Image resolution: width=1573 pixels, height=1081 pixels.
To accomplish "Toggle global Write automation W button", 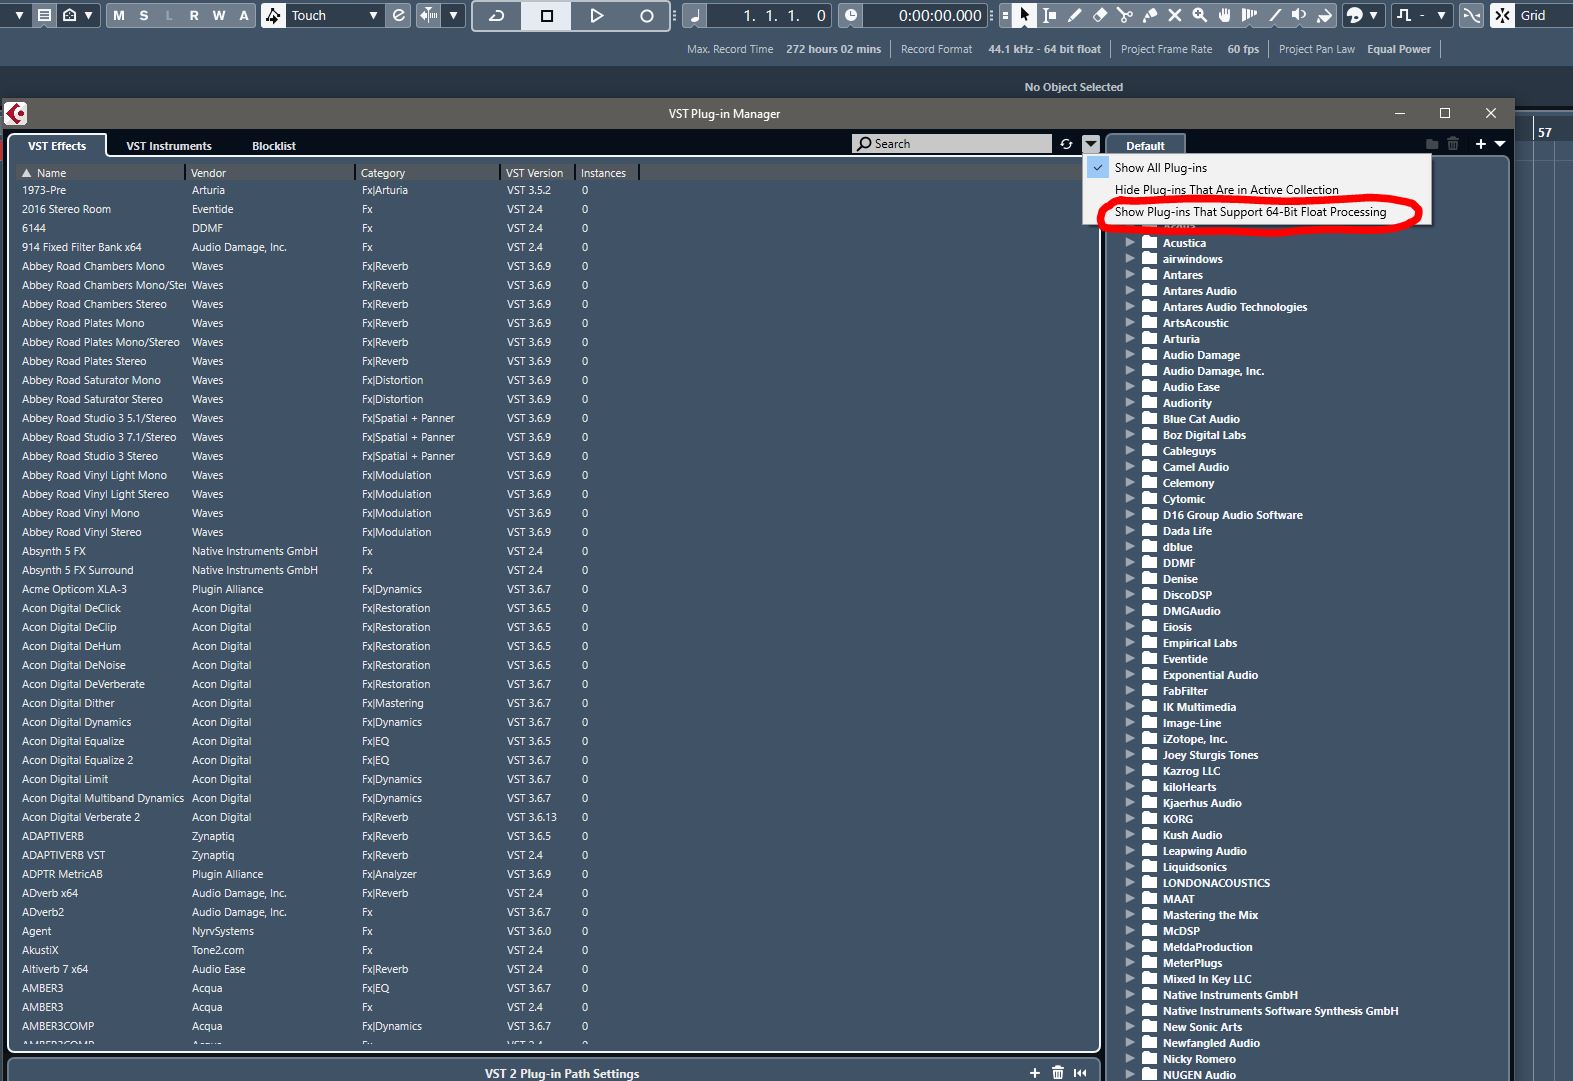I will (219, 16).
